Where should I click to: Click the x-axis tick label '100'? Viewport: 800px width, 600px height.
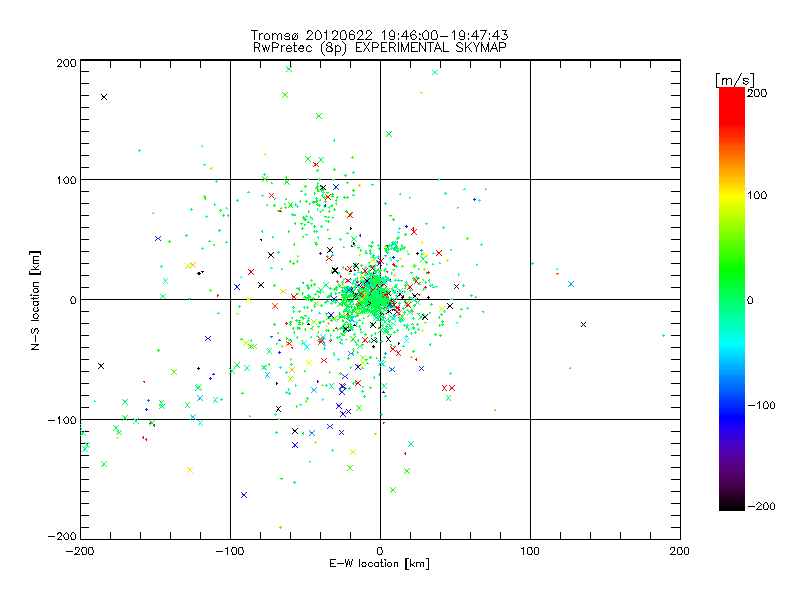click(530, 552)
